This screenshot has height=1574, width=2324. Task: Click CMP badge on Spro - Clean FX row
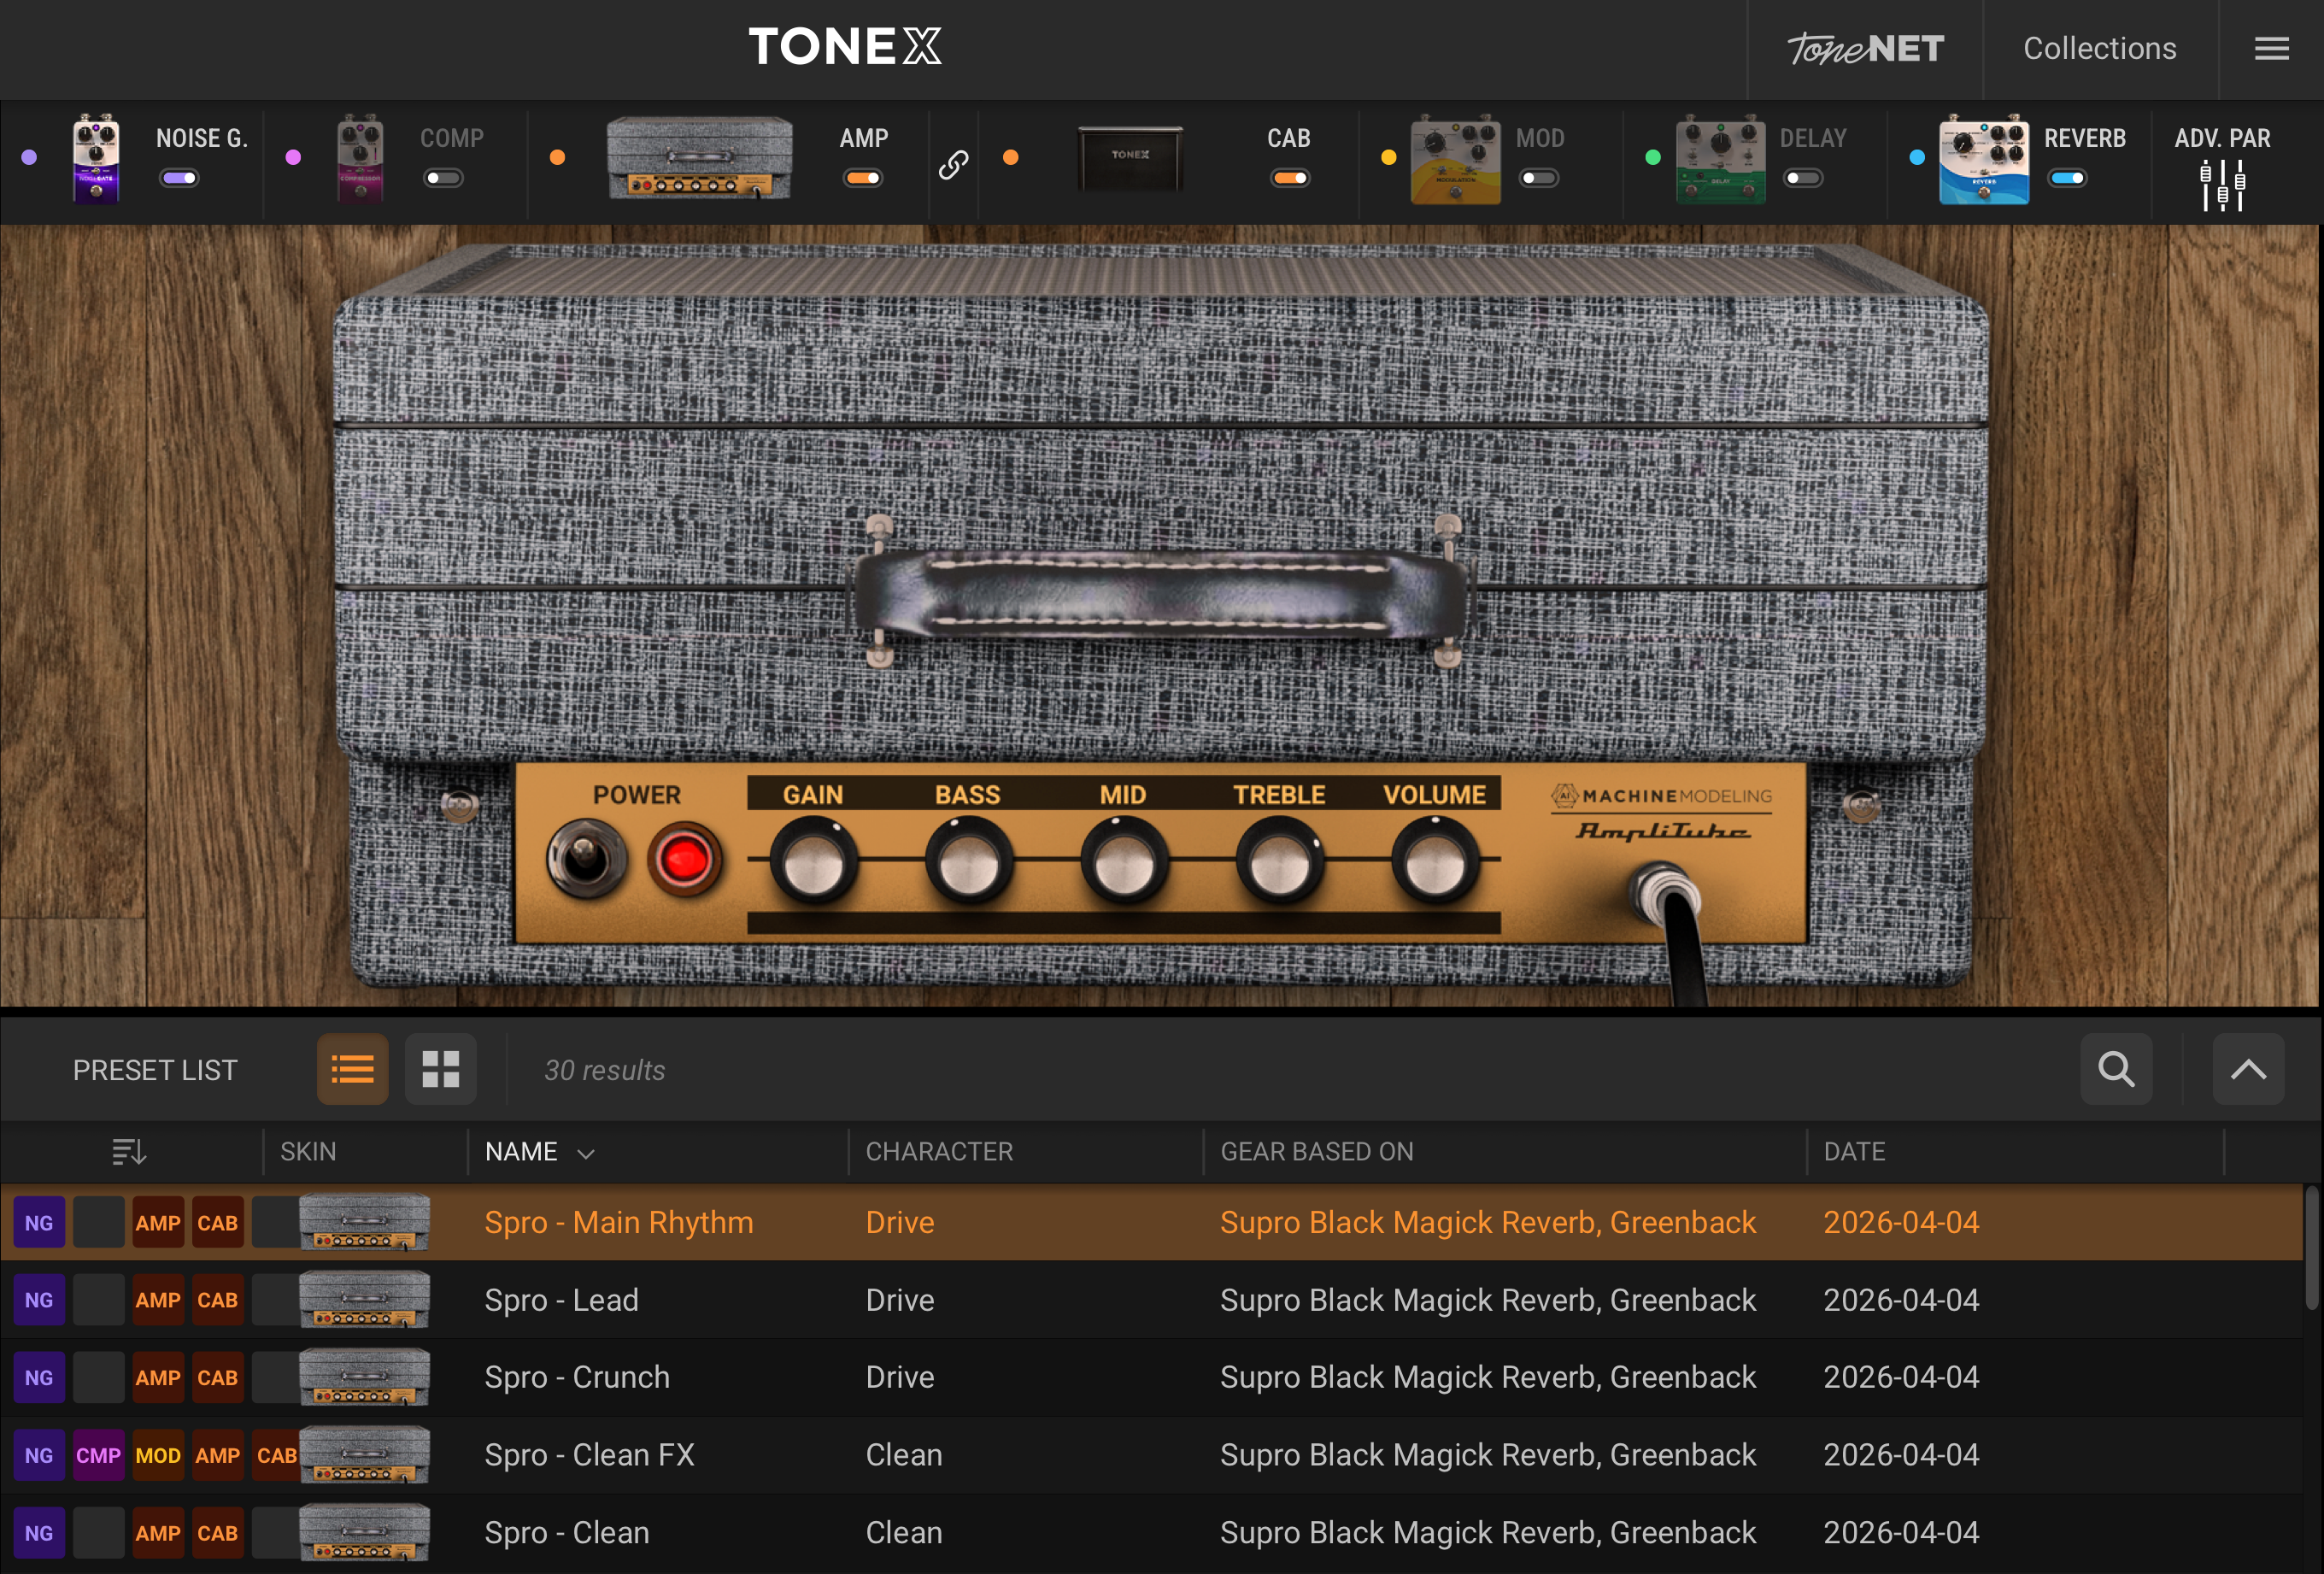coord(98,1455)
